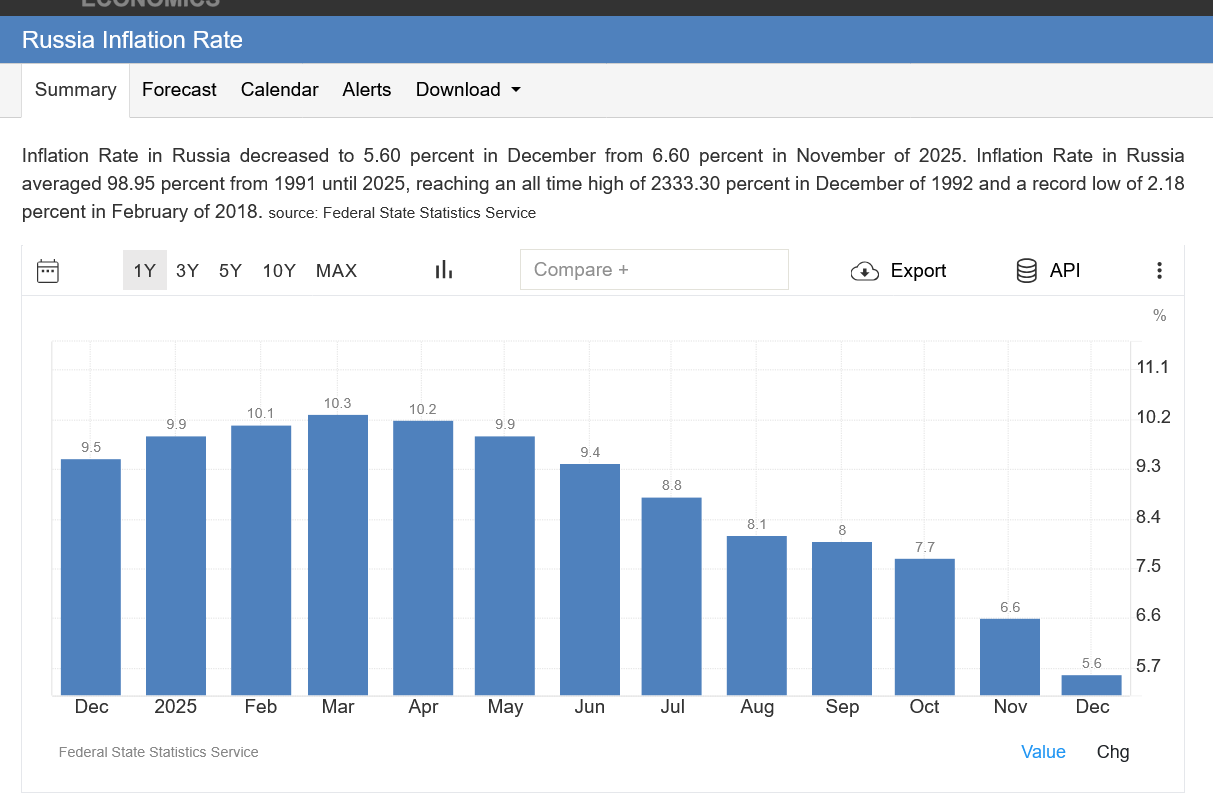Click the Compare + input field
Screen dimensions: 1213x795
click(x=654, y=270)
